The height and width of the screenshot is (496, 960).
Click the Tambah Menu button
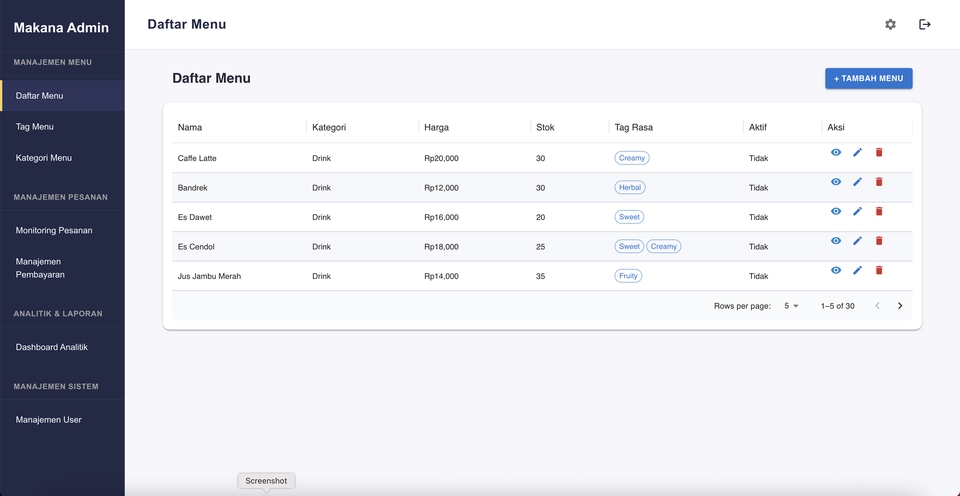(x=868, y=78)
